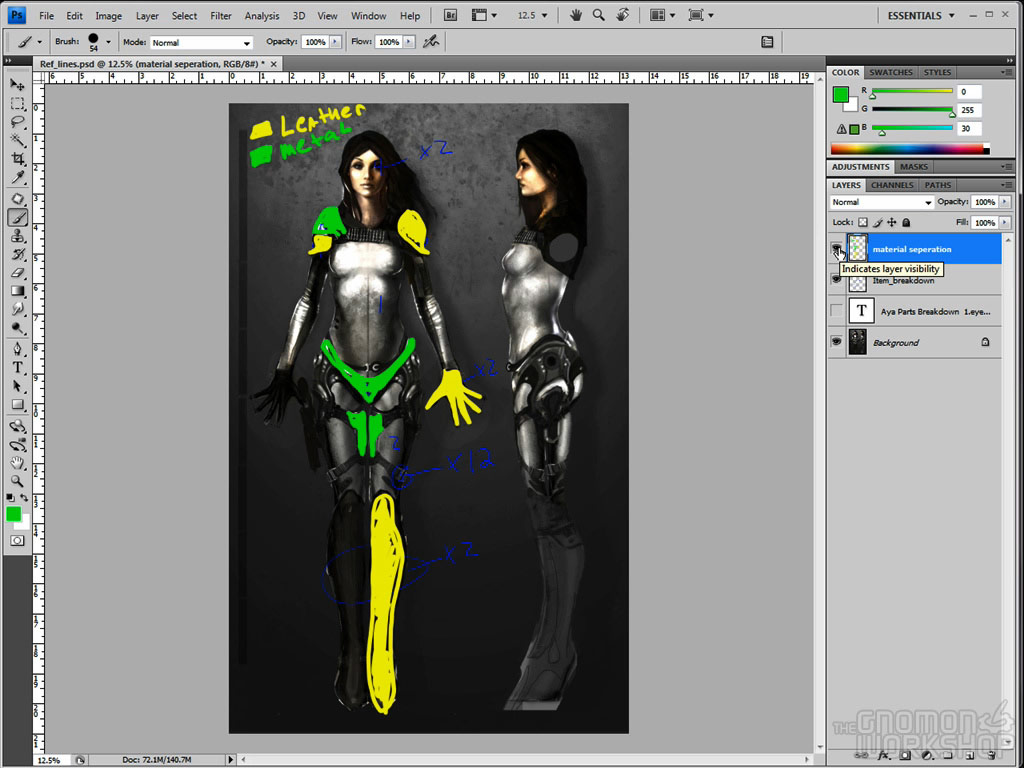Select the Pen tool
1024x768 pixels.
pos(18,349)
